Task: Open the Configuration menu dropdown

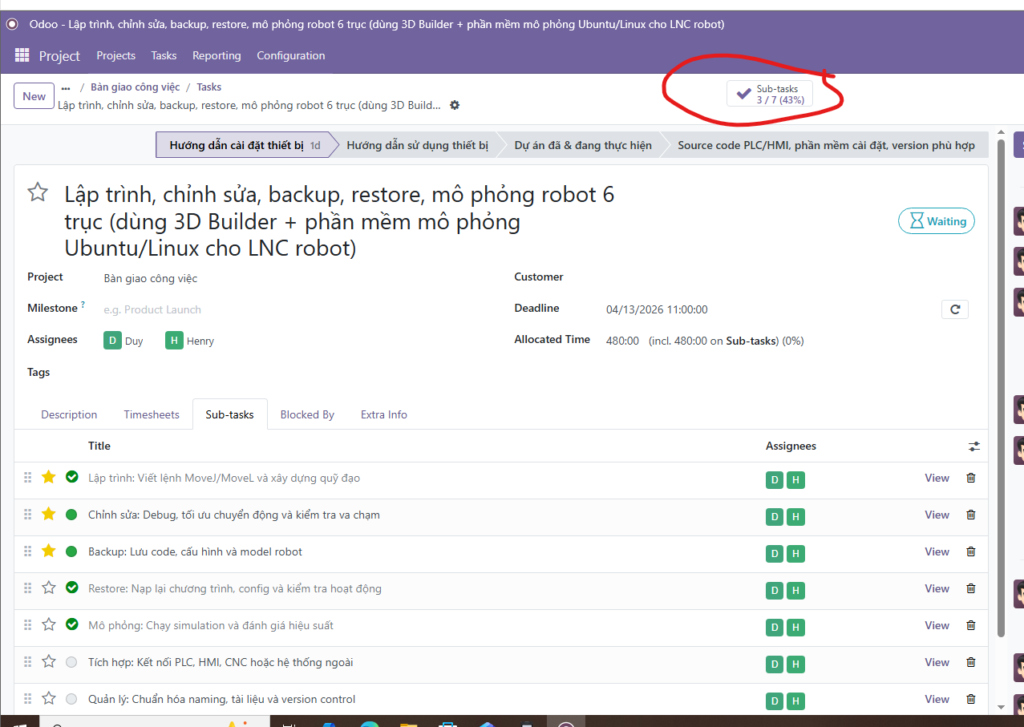Action: click(290, 56)
